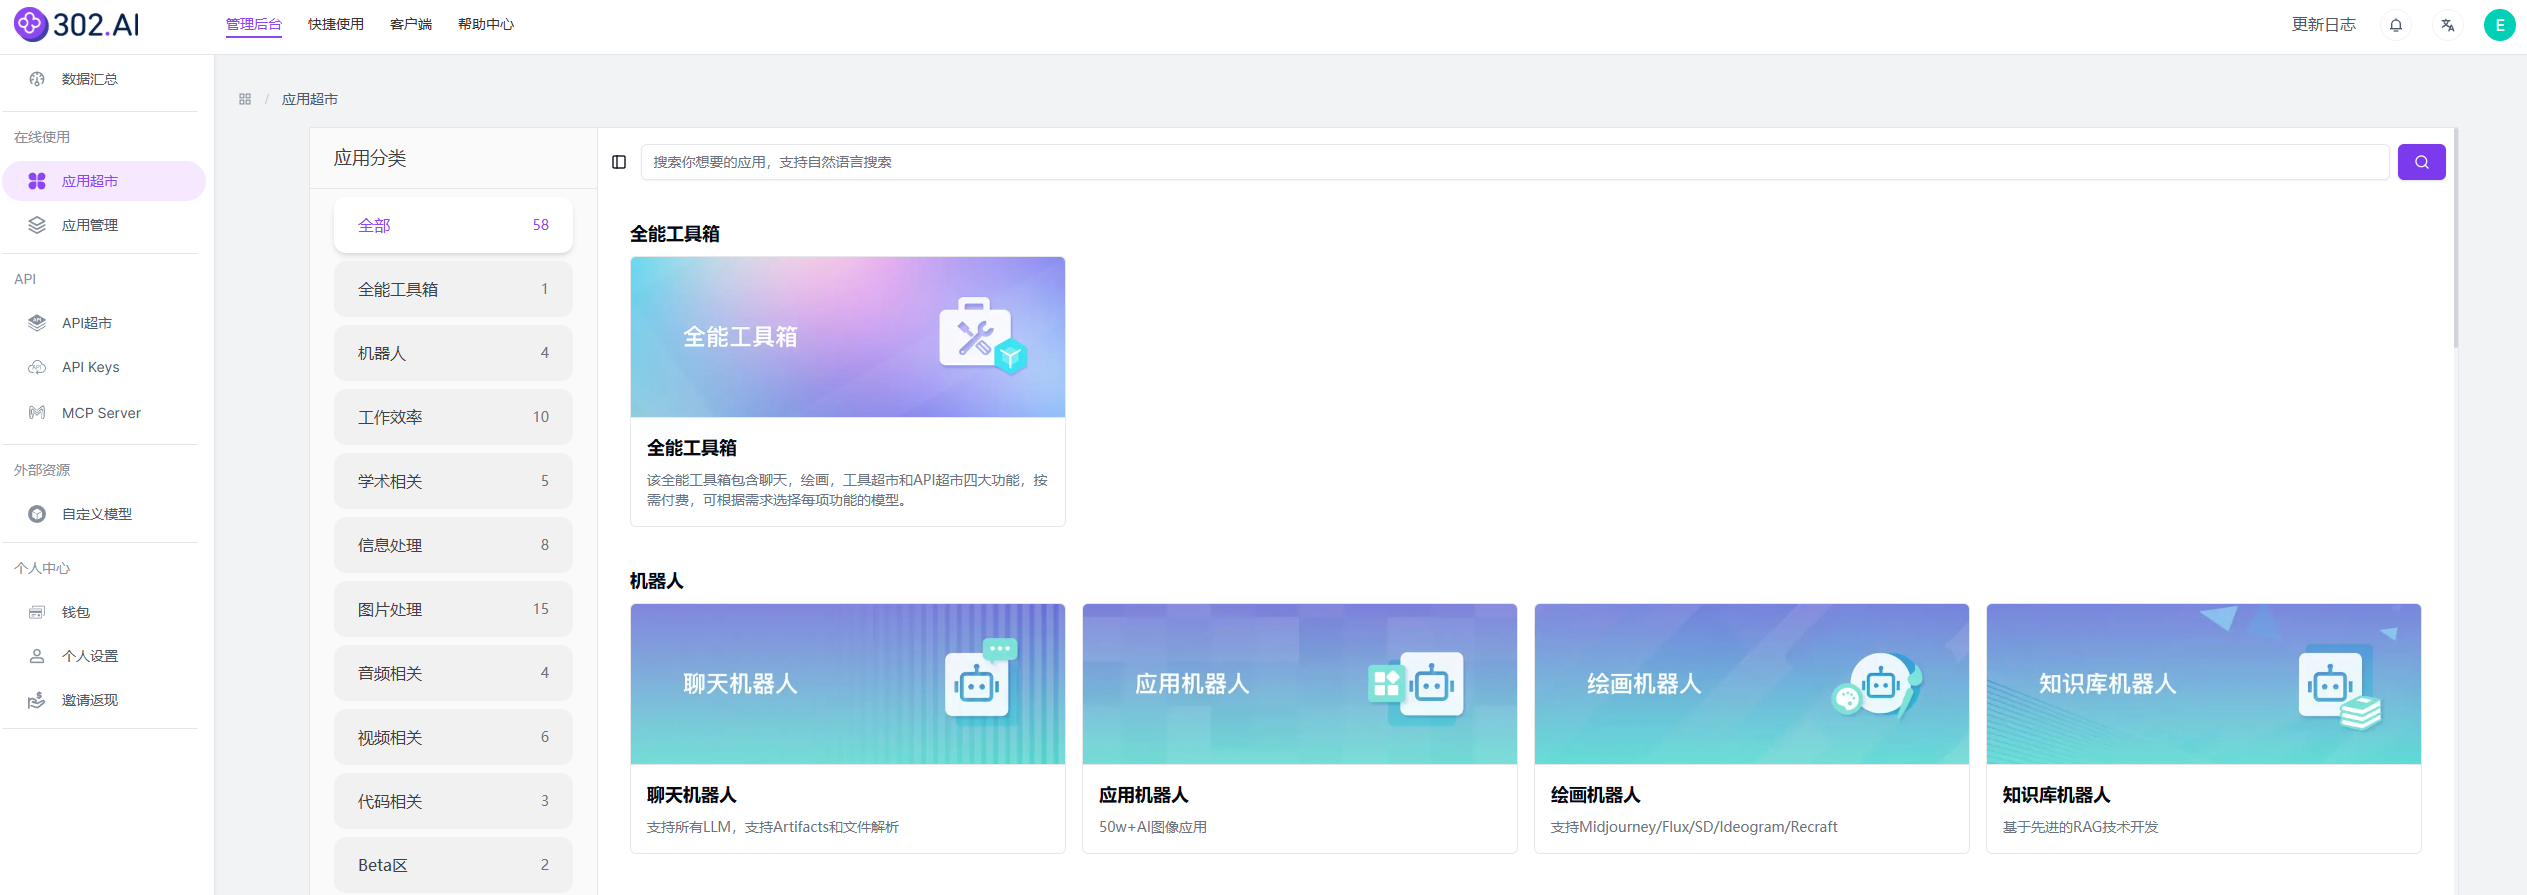
Task: Click the 个人设置 person icon
Action: (x=37, y=656)
